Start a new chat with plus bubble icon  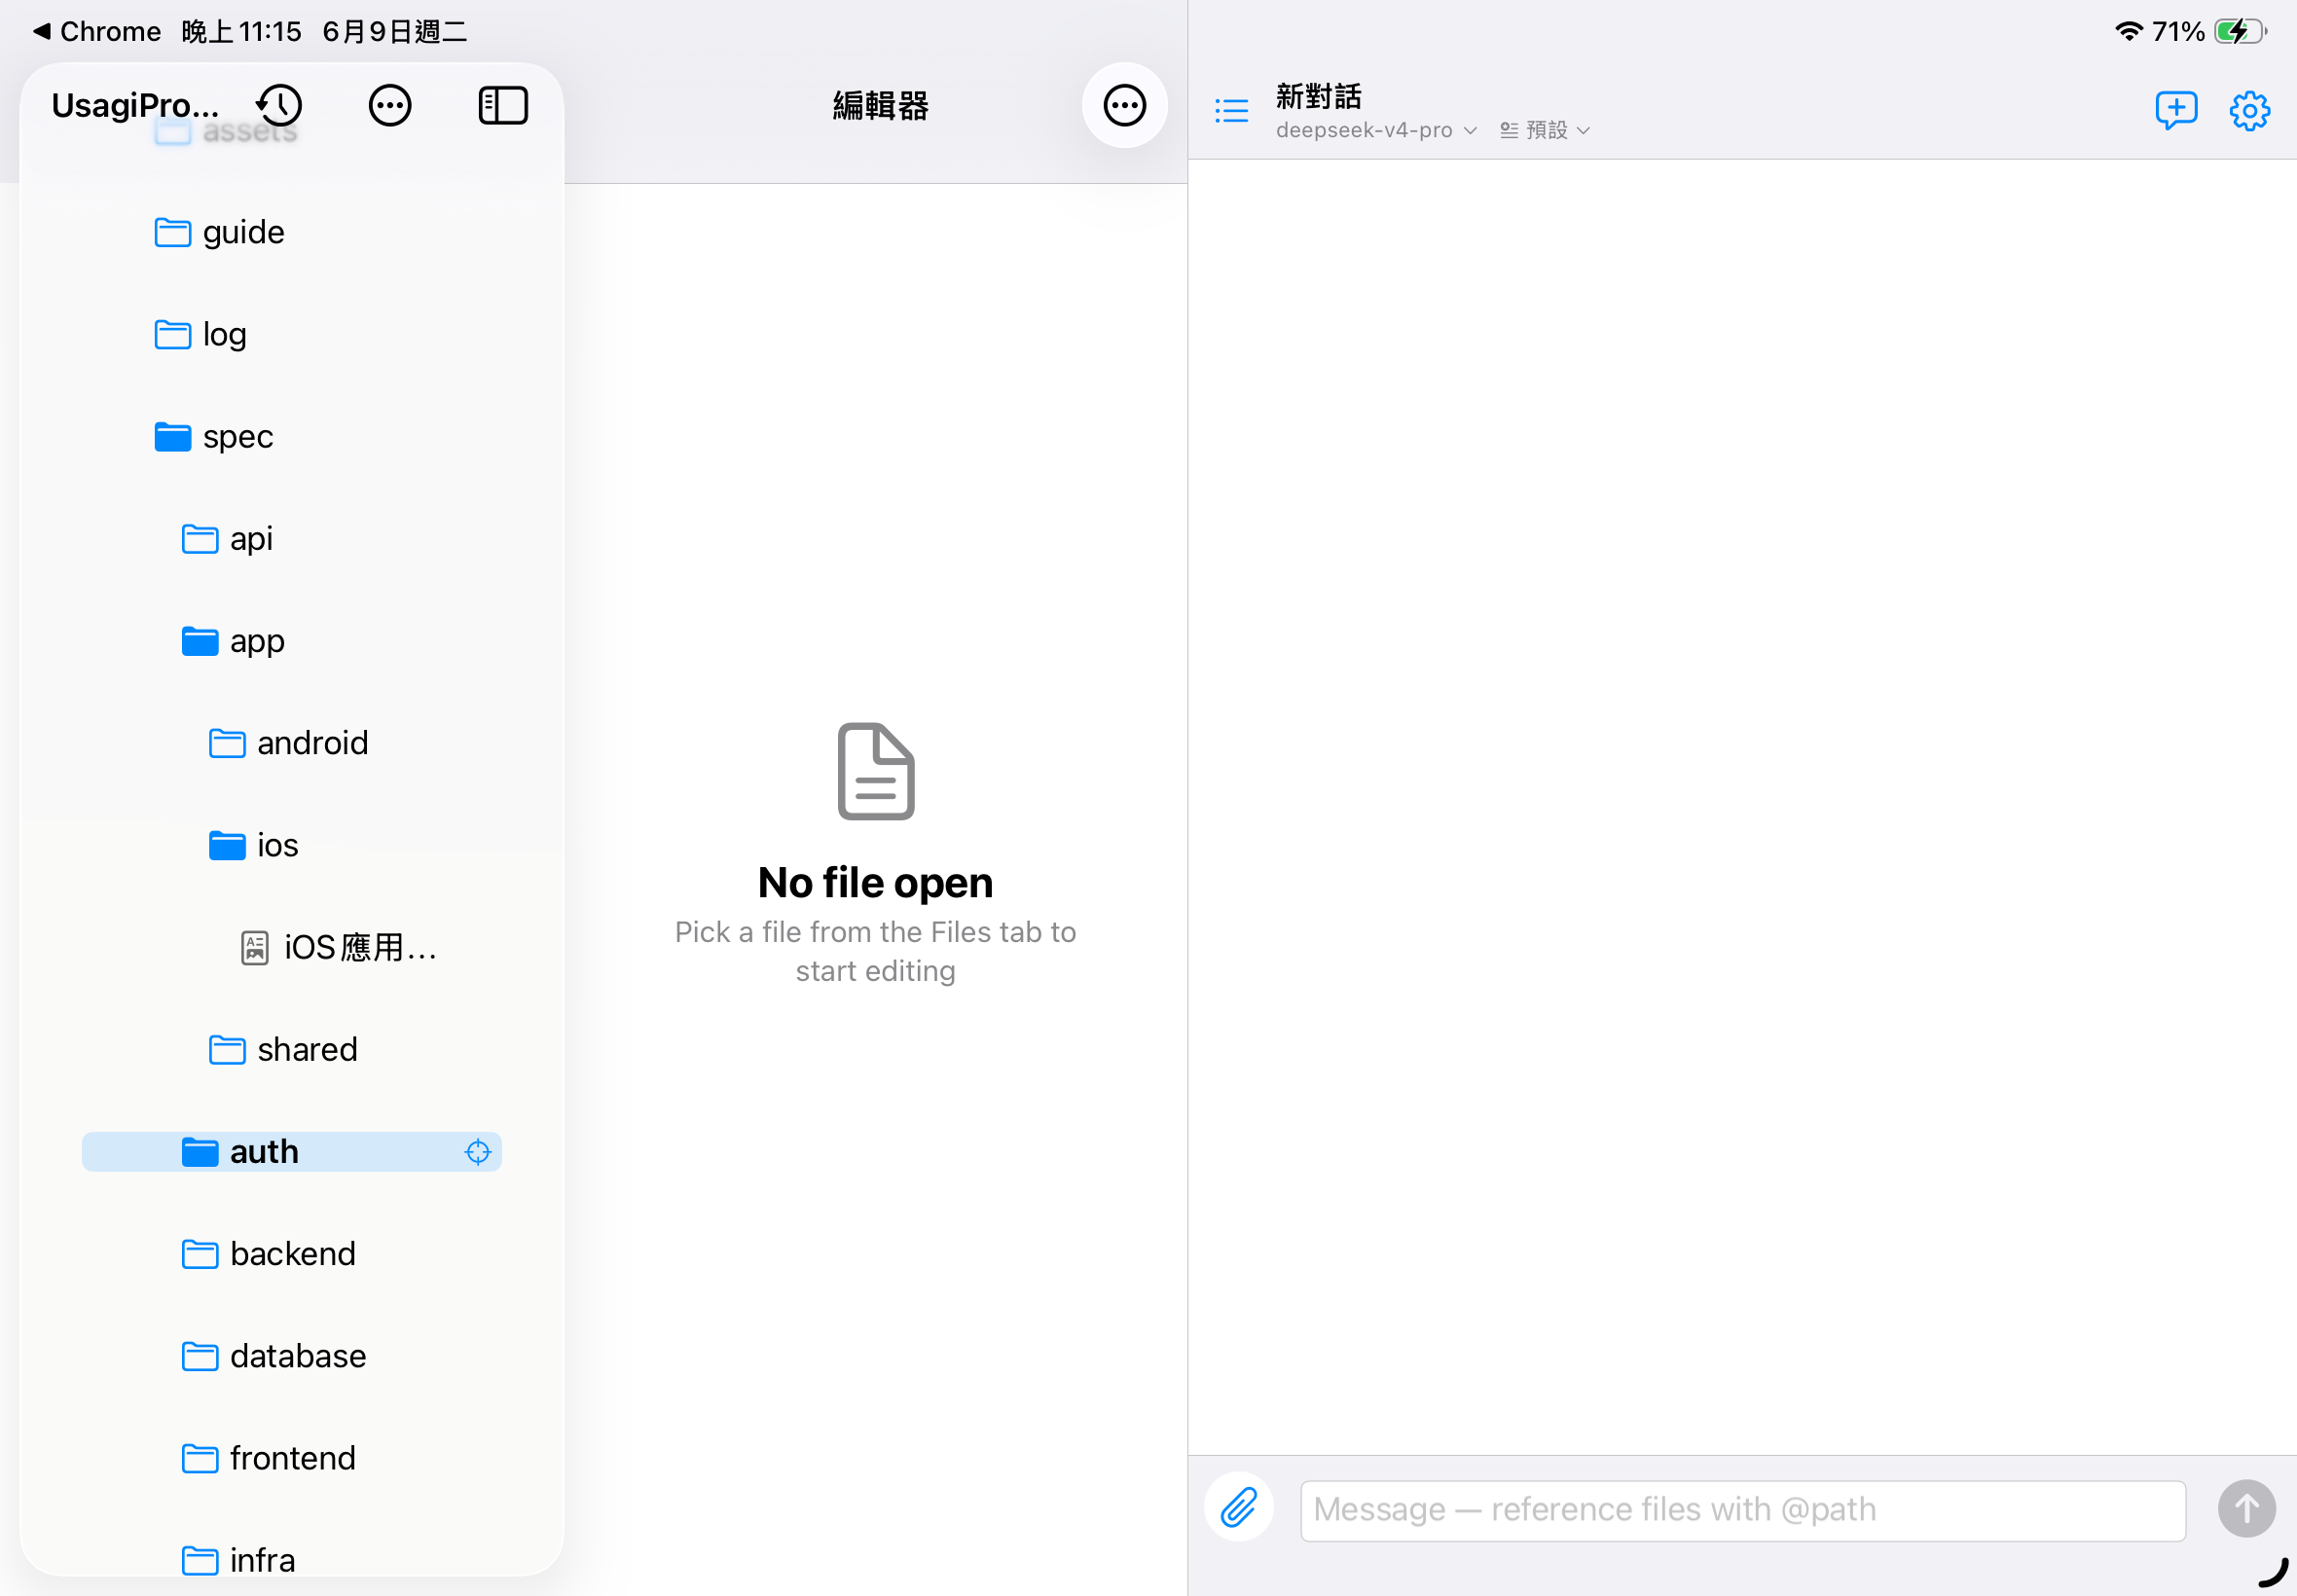coord(2176,110)
